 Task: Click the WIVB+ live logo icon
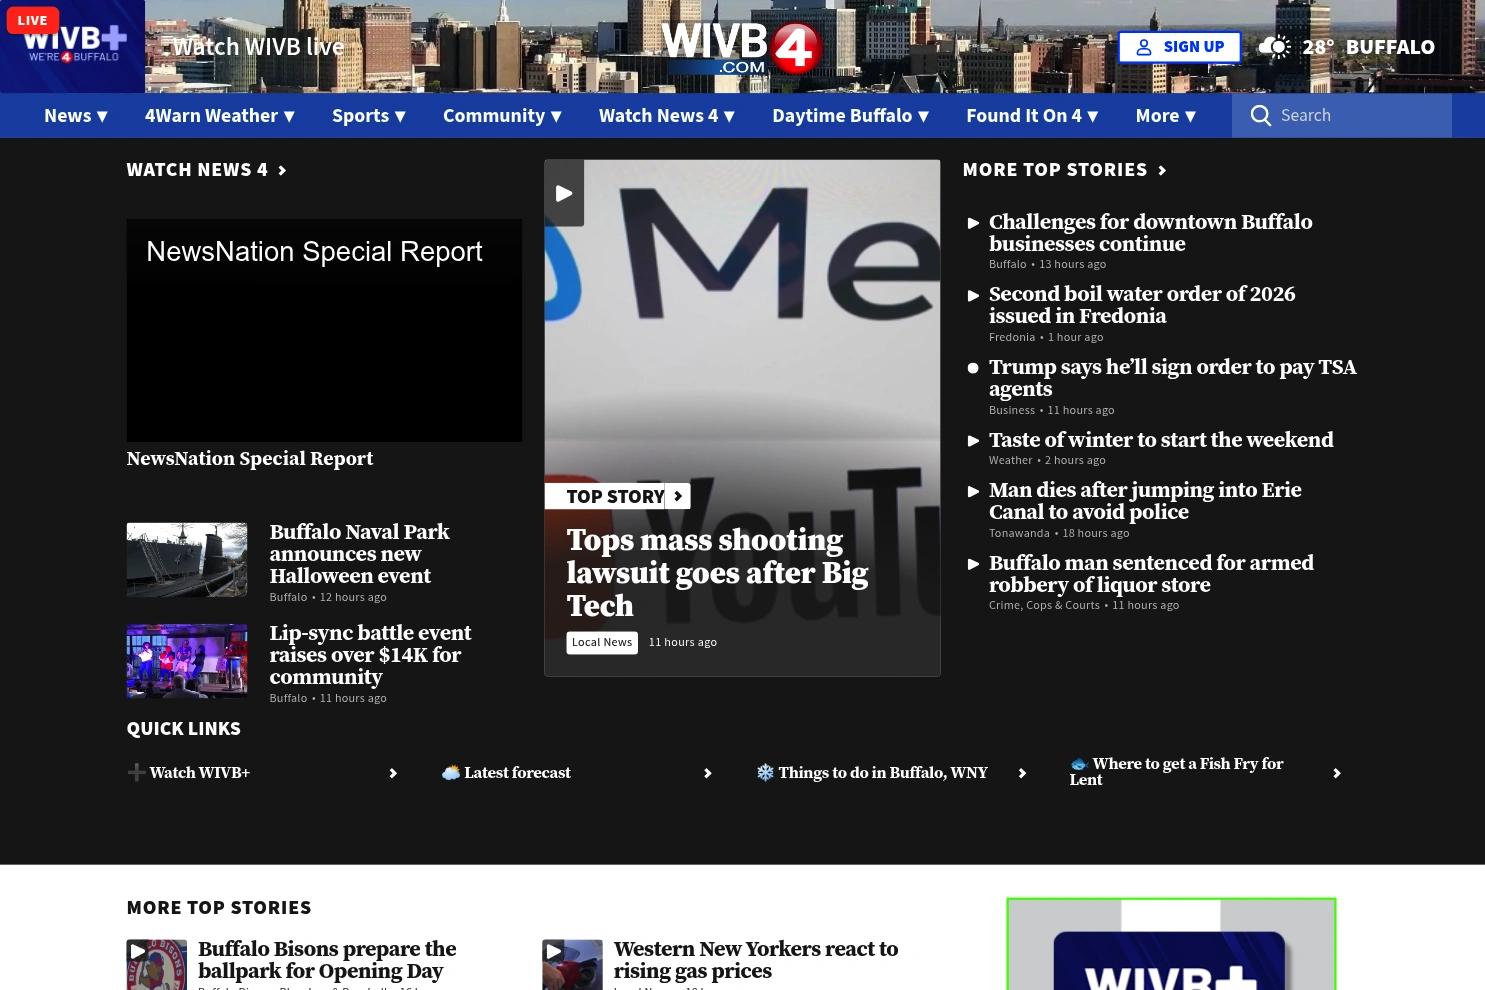[72, 46]
